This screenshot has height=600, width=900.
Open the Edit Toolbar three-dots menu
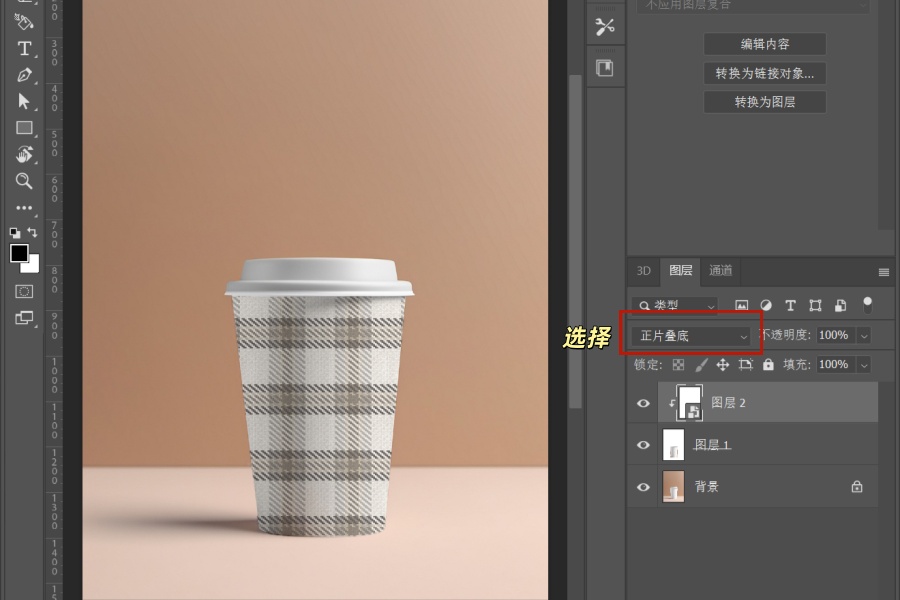(x=24, y=208)
